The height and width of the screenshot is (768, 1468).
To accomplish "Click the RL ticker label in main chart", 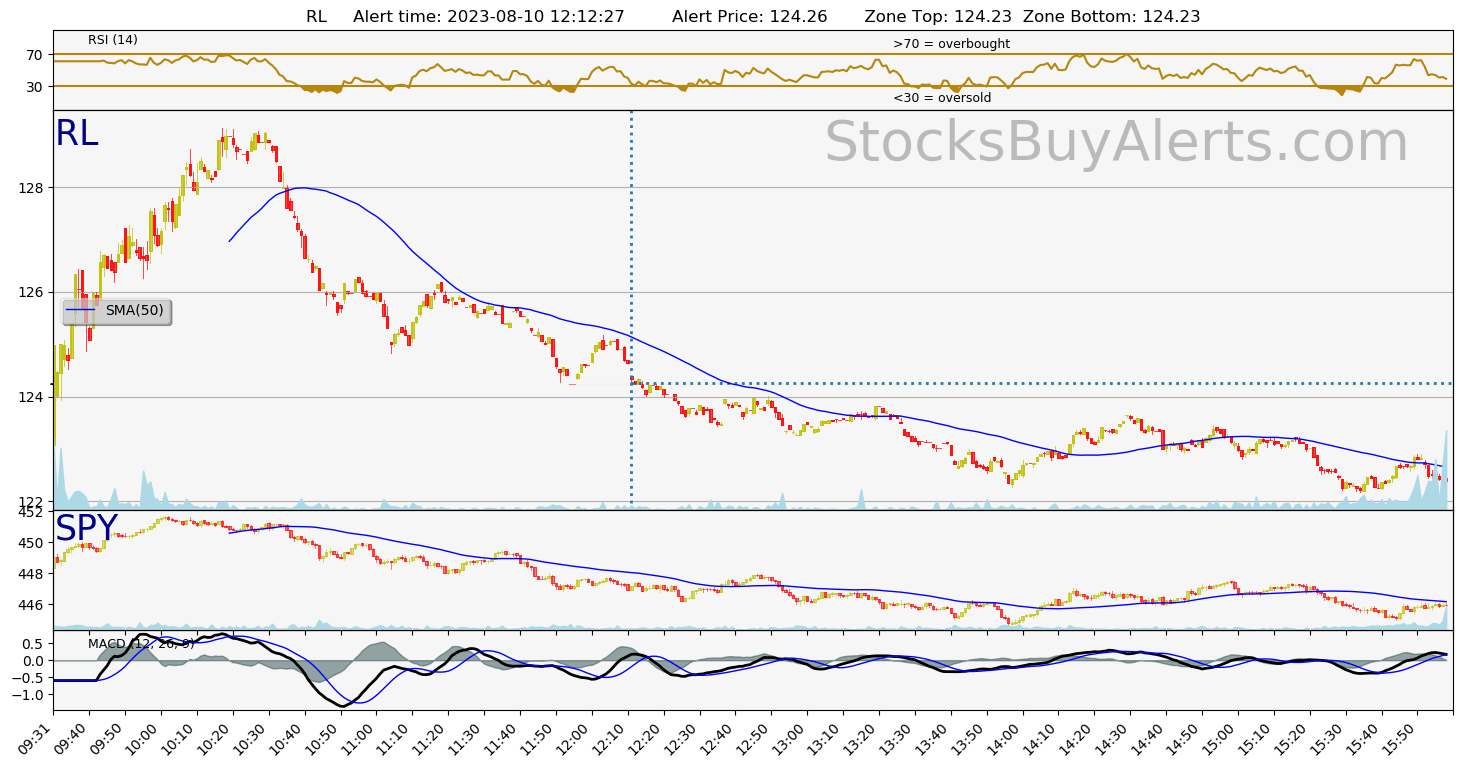I will coord(77,134).
